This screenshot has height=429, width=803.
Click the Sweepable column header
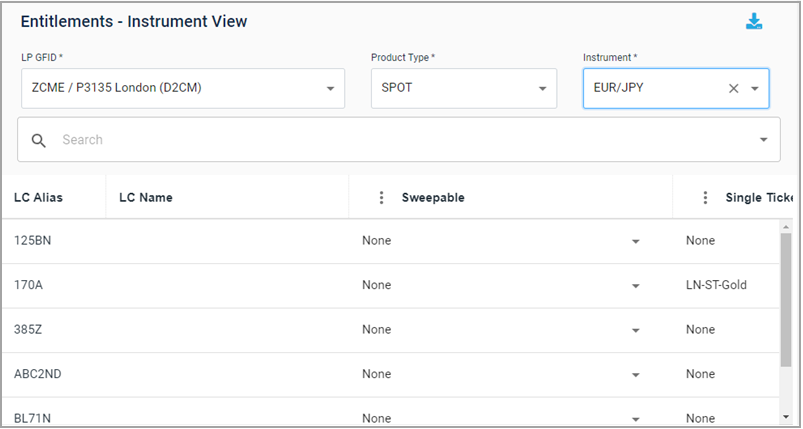click(433, 198)
